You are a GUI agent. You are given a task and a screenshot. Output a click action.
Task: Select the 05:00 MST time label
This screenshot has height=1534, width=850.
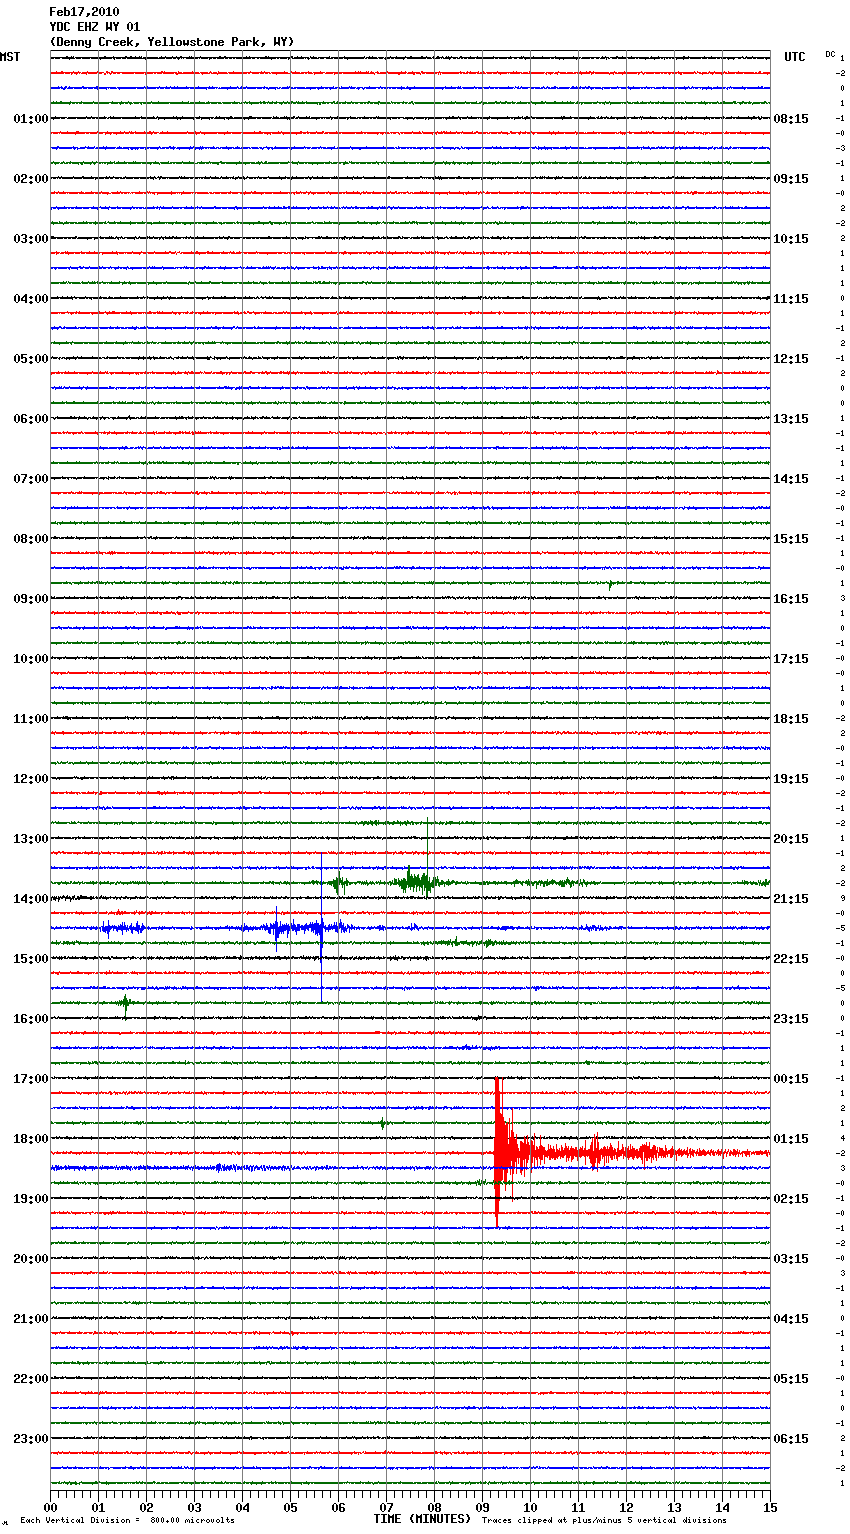coord(31,359)
